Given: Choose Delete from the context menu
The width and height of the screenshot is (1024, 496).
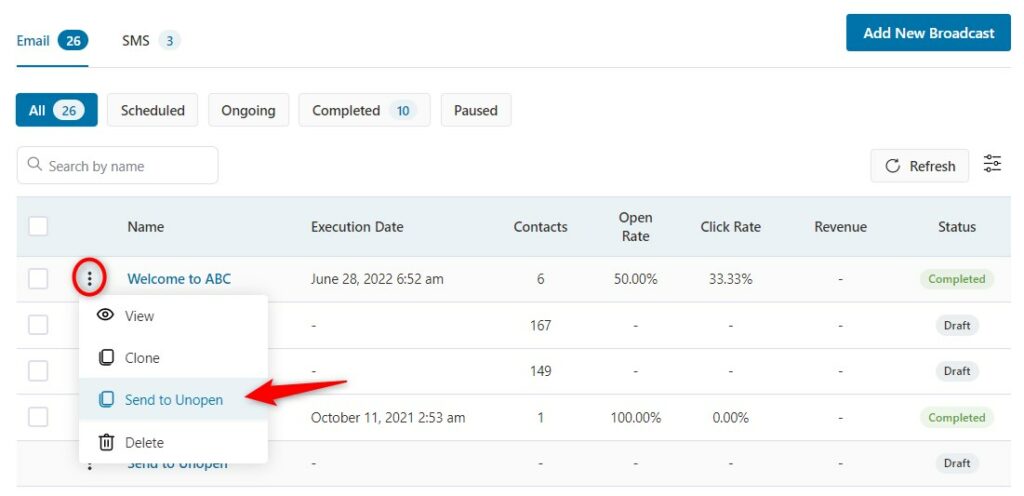Looking at the screenshot, I should pyautogui.click(x=173, y=442).
